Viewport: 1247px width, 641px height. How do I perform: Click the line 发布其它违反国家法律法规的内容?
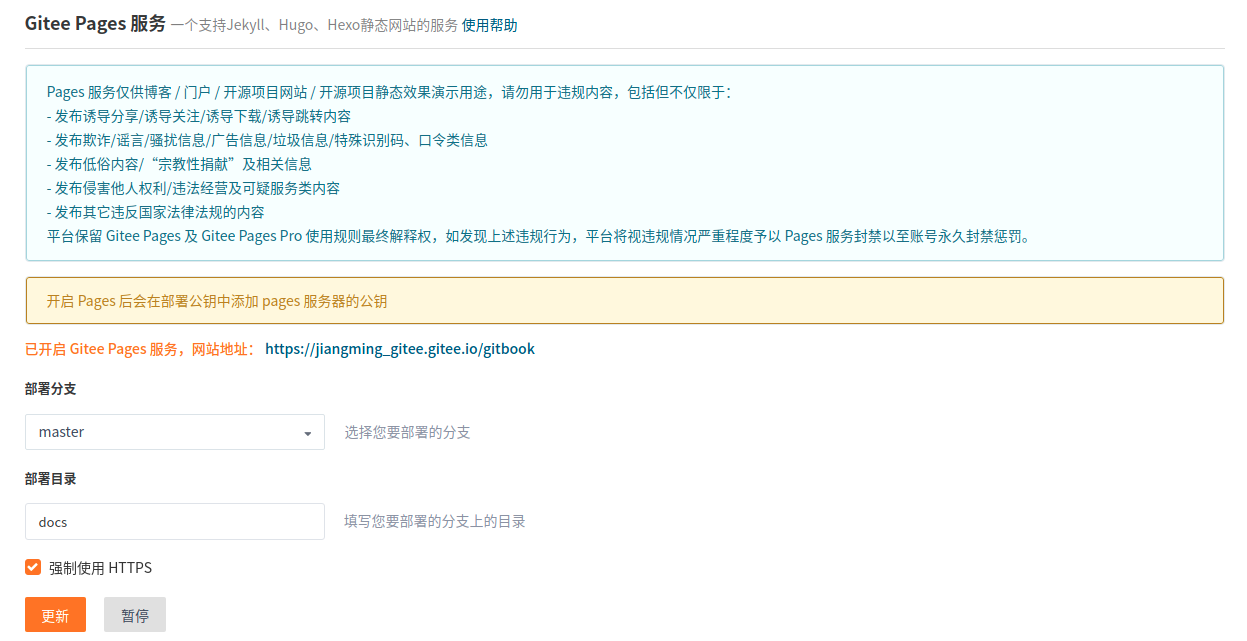coord(155,212)
